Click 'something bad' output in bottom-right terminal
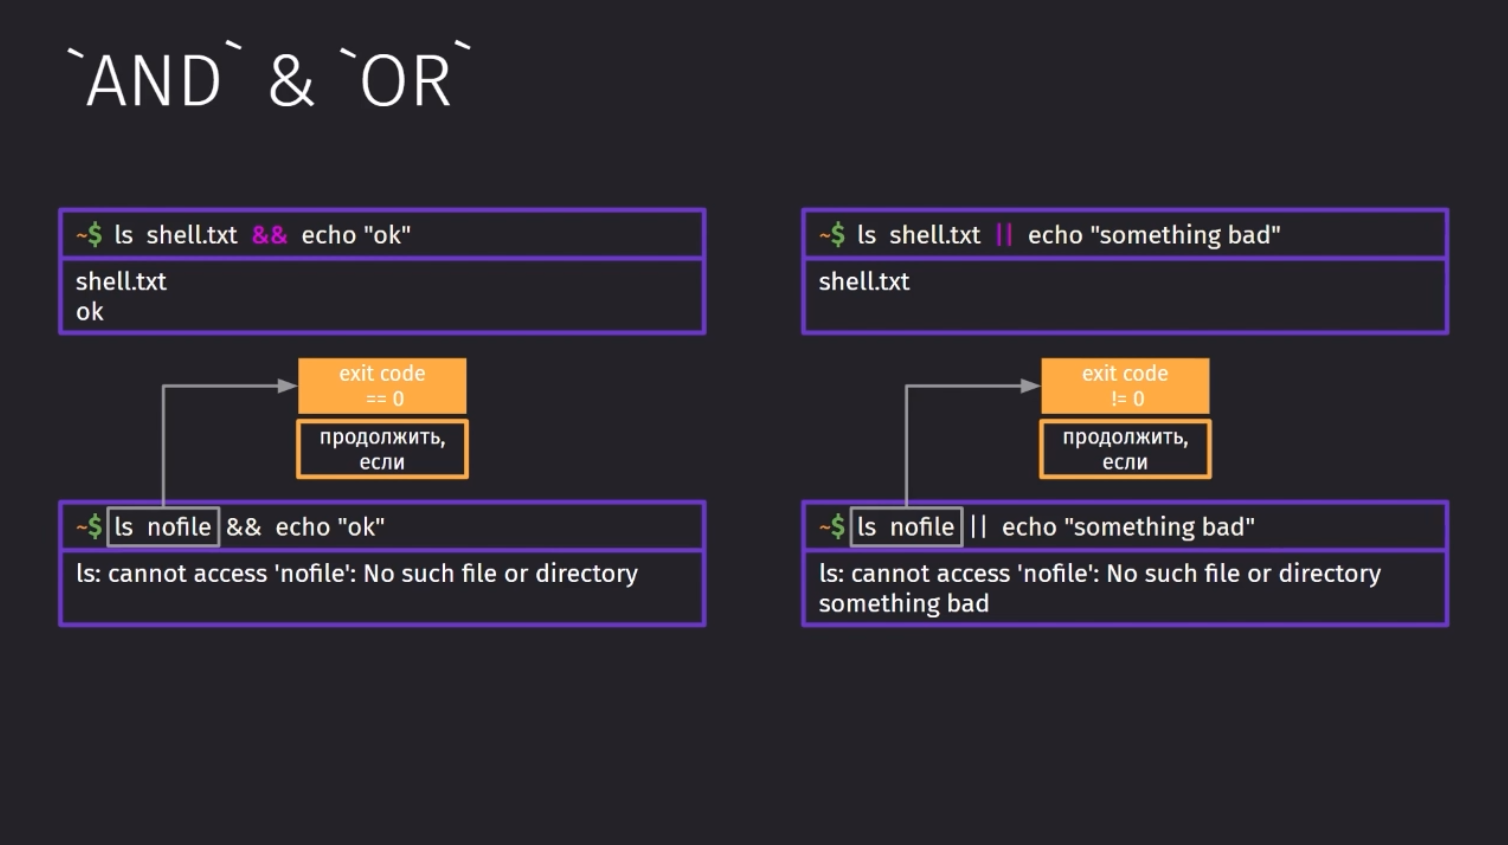Screen dimensions: 1508x845 point(904,604)
